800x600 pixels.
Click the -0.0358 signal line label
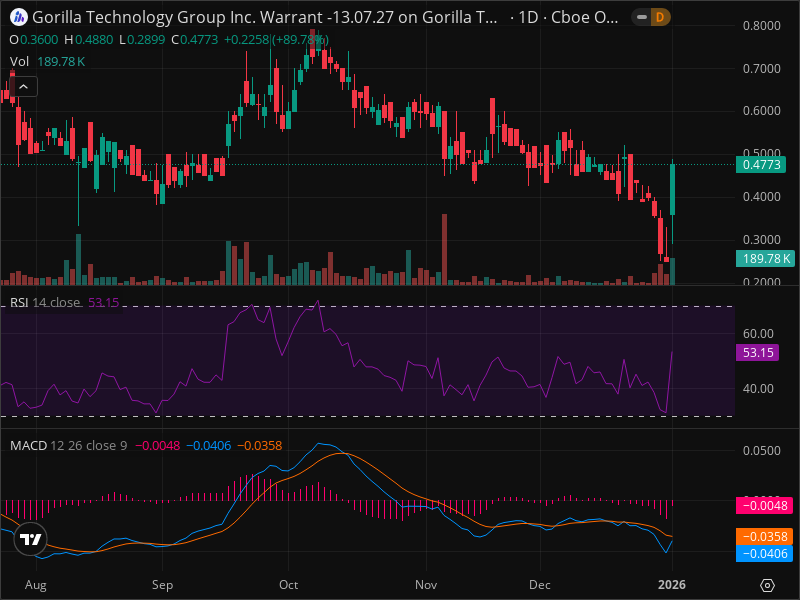coord(764,537)
